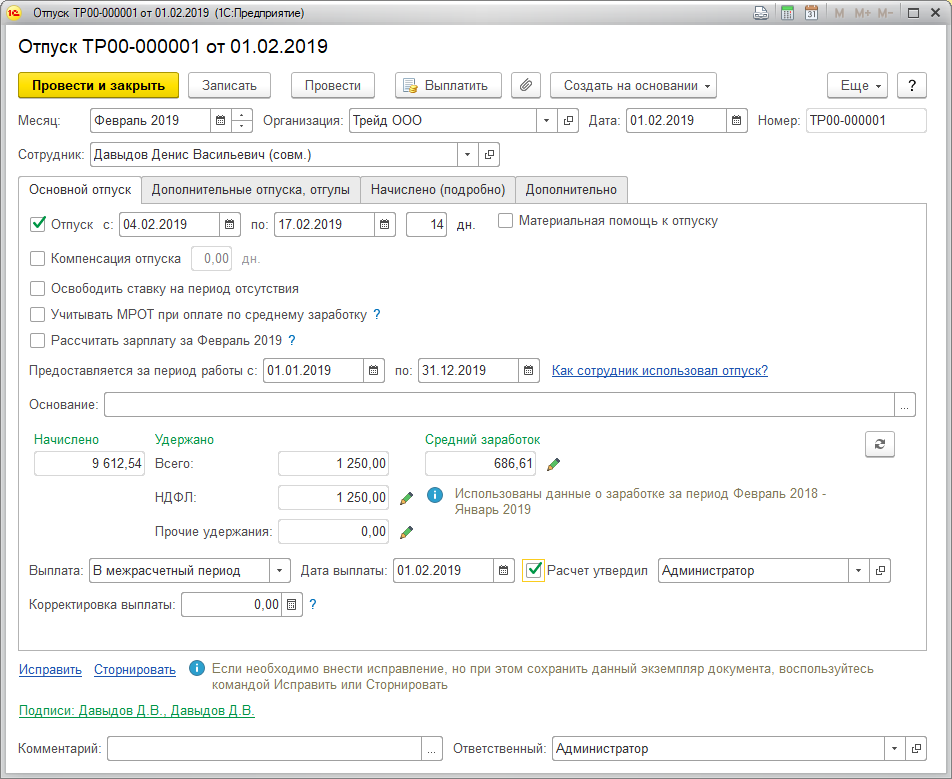Image resolution: width=952 pixels, height=779 pixels.
Task: Click Провести button
Action: coord(333,86)
